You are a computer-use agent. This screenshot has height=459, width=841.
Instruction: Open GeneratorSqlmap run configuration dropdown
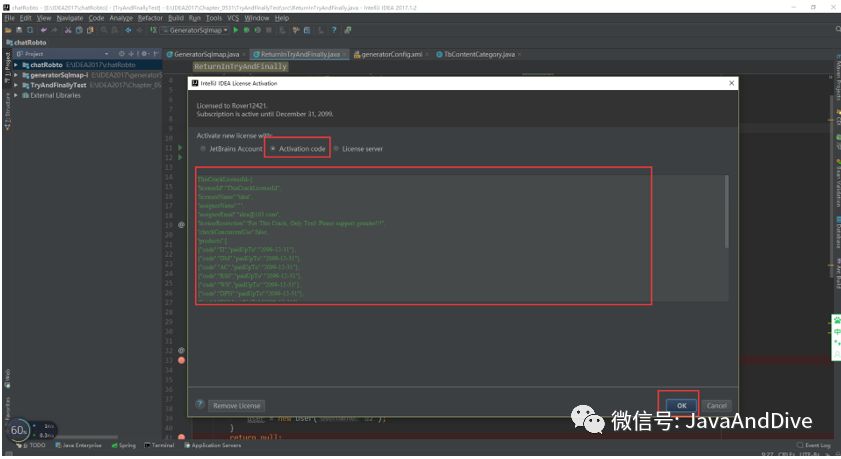pyautogui.click(x=196, y=30)
